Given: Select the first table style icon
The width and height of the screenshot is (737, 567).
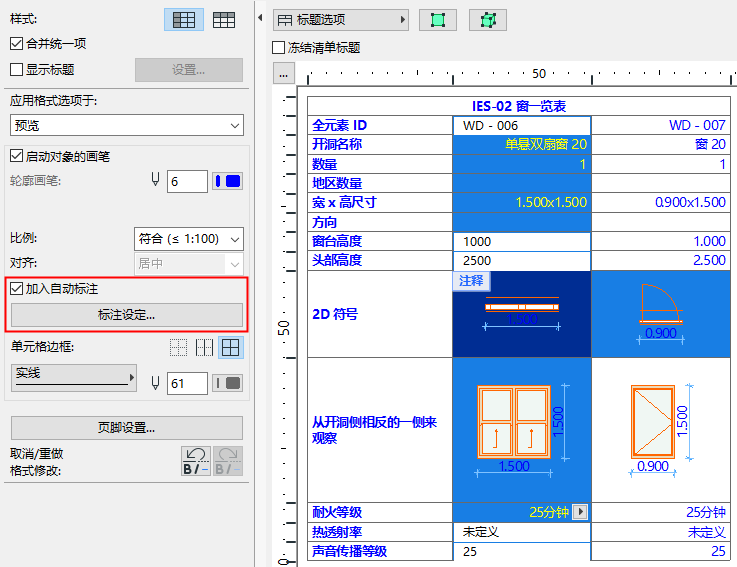Looking at the screenshot, I should (x=184, y=20).
